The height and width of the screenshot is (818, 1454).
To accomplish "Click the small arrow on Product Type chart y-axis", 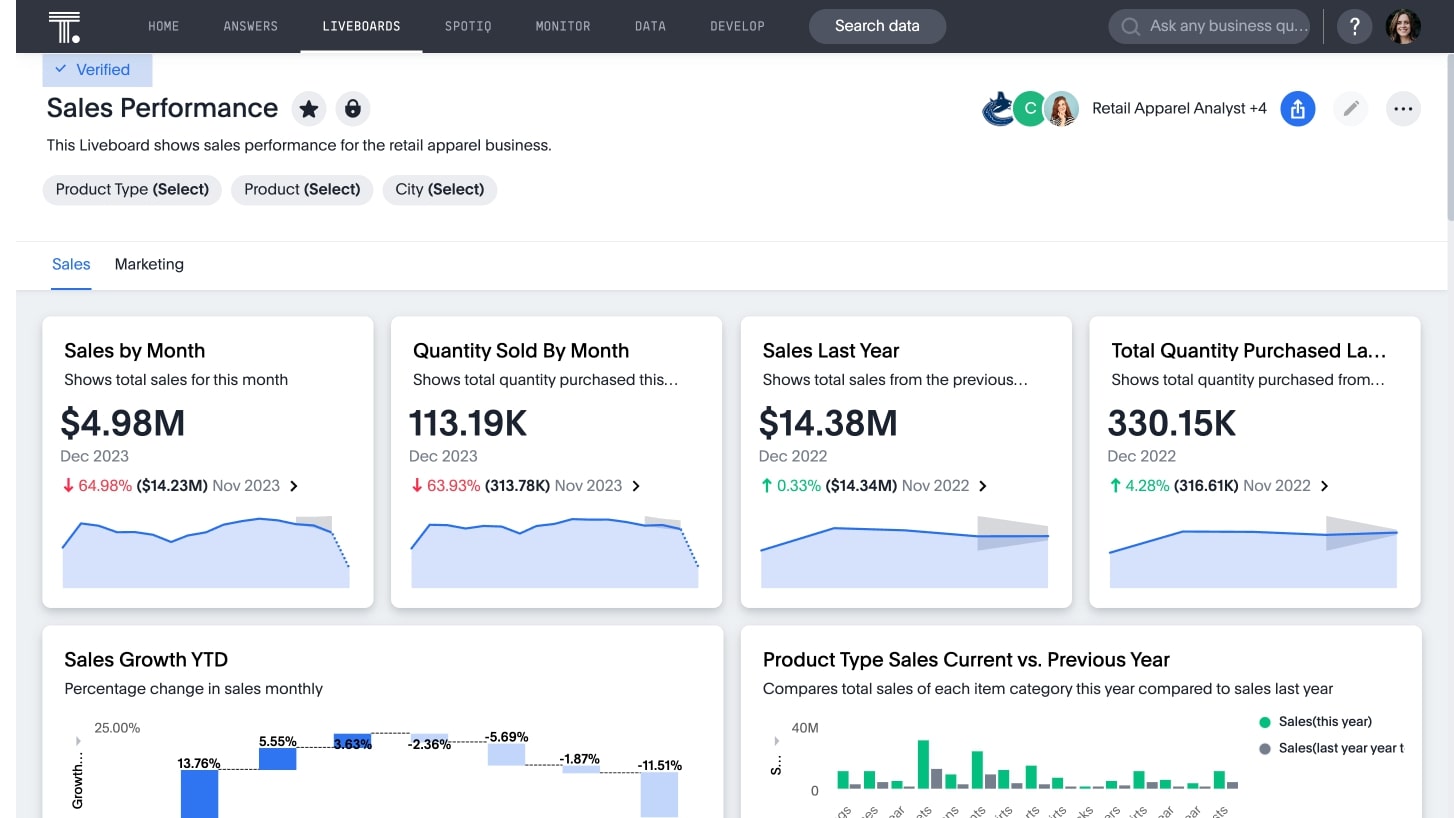I will pos(777,741).
